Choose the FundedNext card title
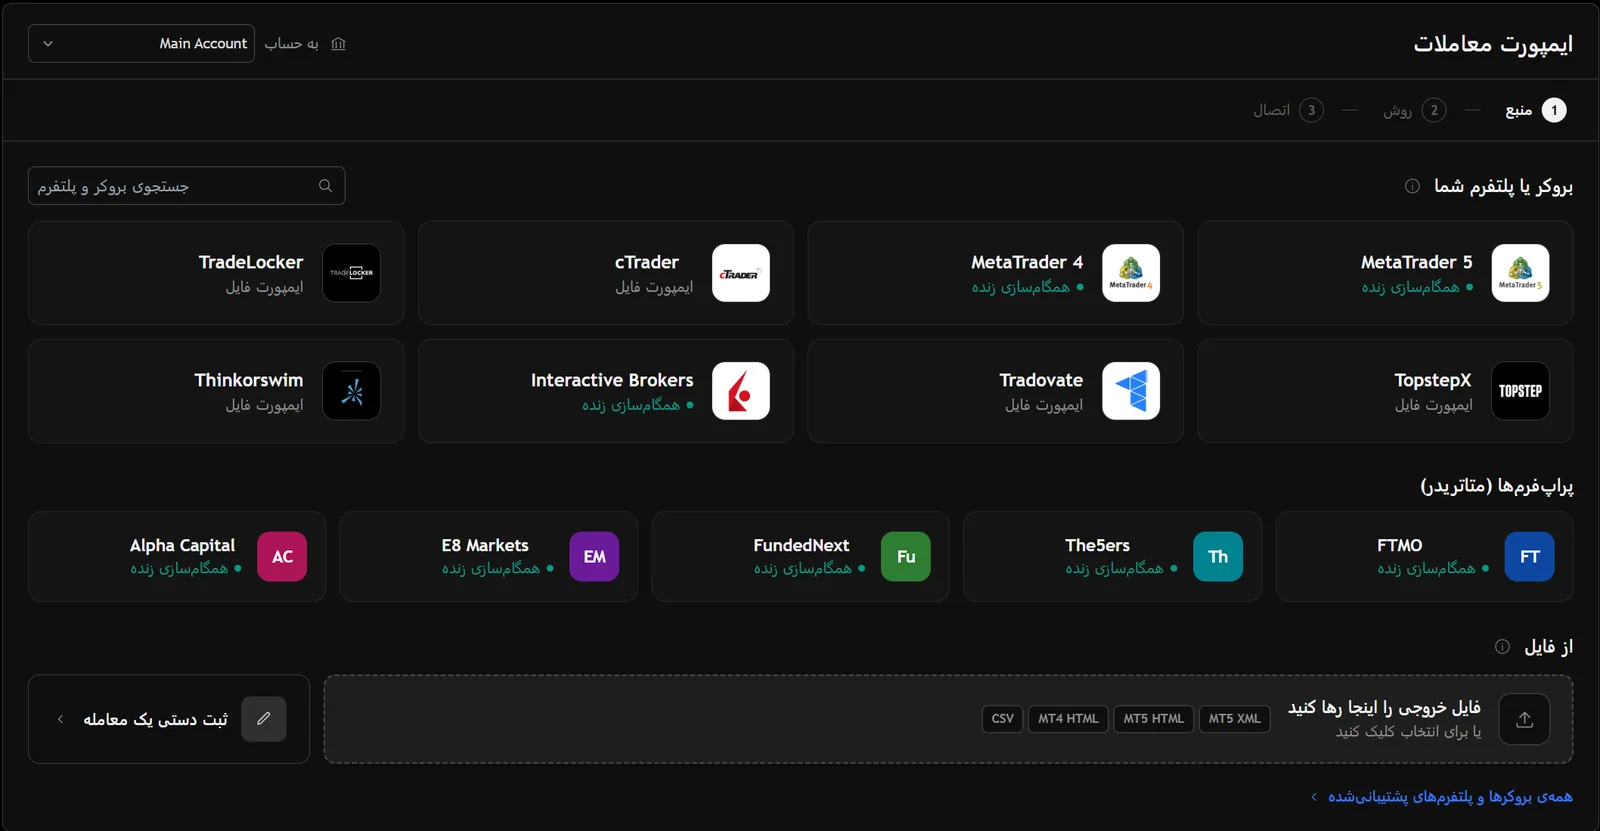 coord(801,545)
